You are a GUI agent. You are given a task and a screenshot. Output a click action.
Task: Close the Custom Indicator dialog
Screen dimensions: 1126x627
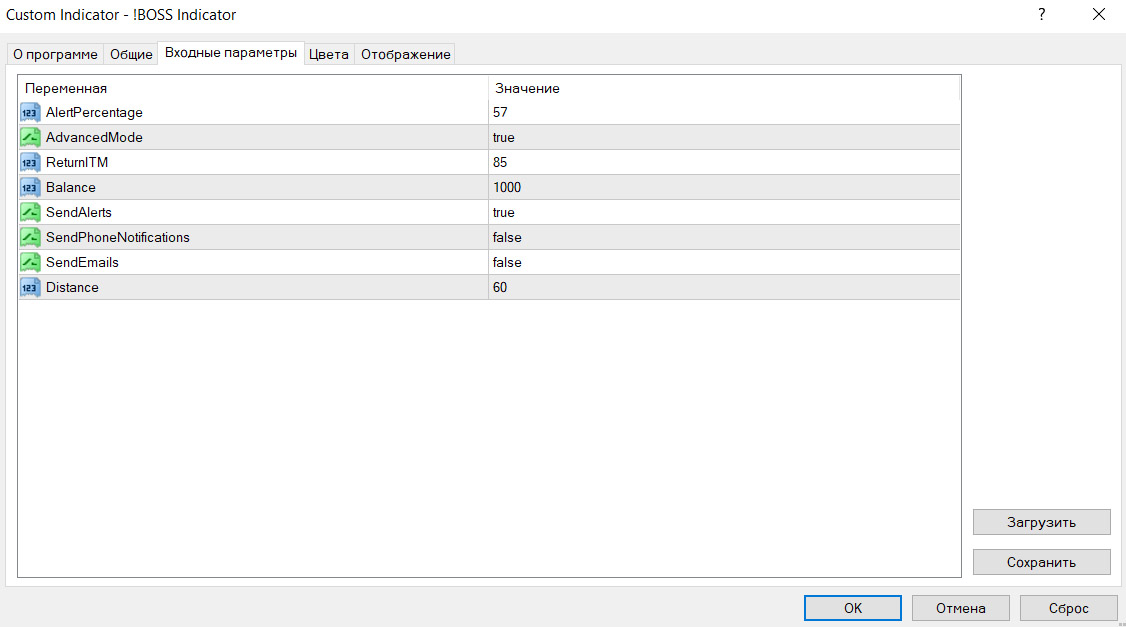pos(1099,14)
